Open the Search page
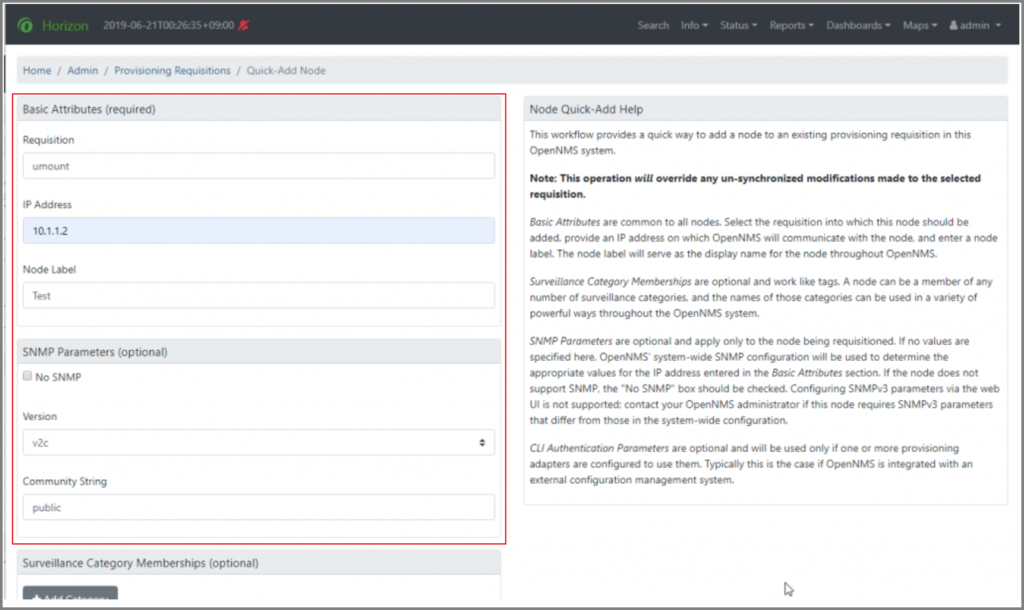Viewport: 1024px width, 610px height. coord(653,25)
